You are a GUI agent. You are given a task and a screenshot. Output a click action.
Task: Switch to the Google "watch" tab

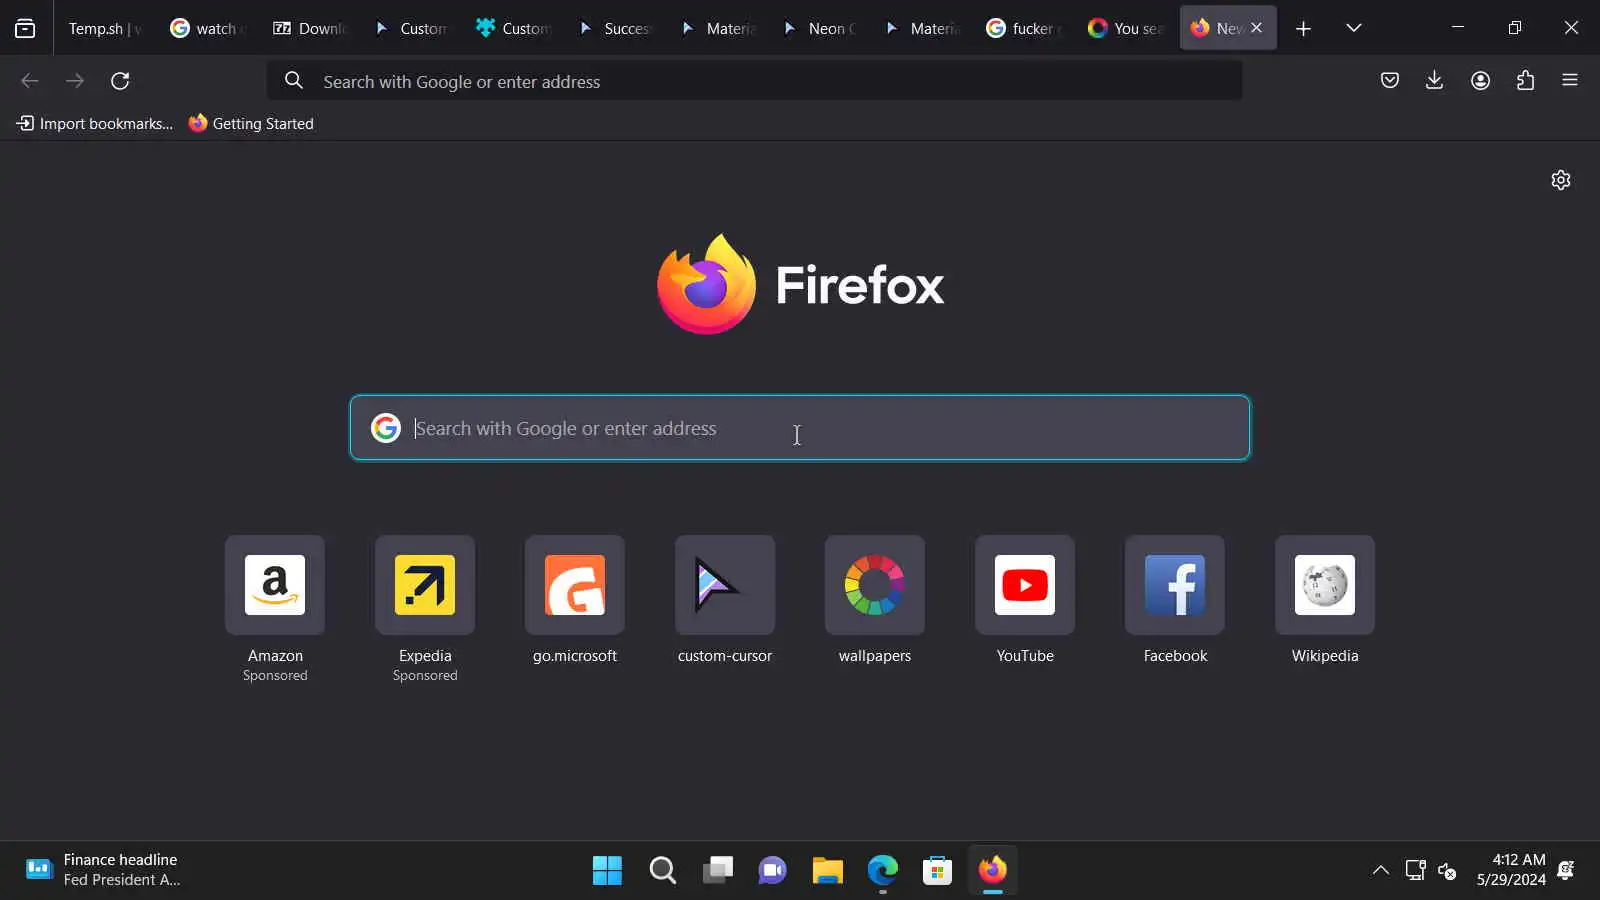click(x=207, y=28)
